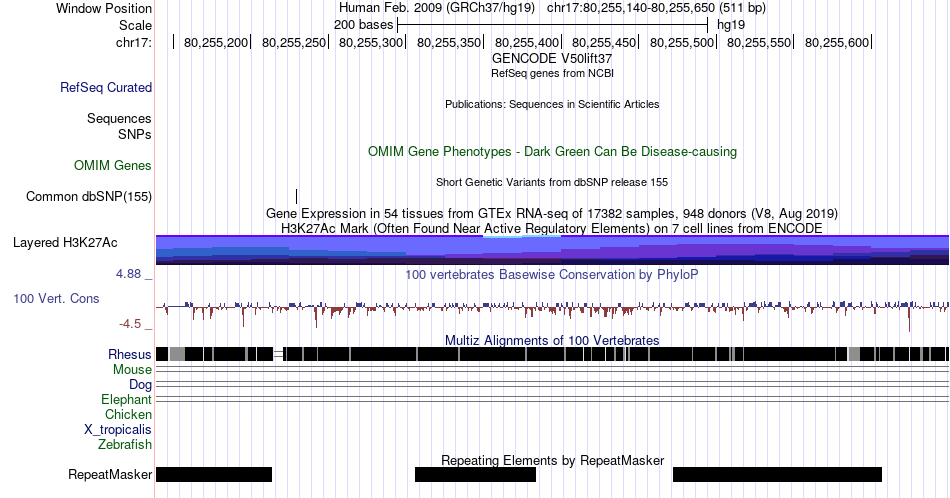Click Multiz Alignments of 100 Vertebrates title
Image resolution: width=950 pixels, height=498 pixels.
(552, 340)
